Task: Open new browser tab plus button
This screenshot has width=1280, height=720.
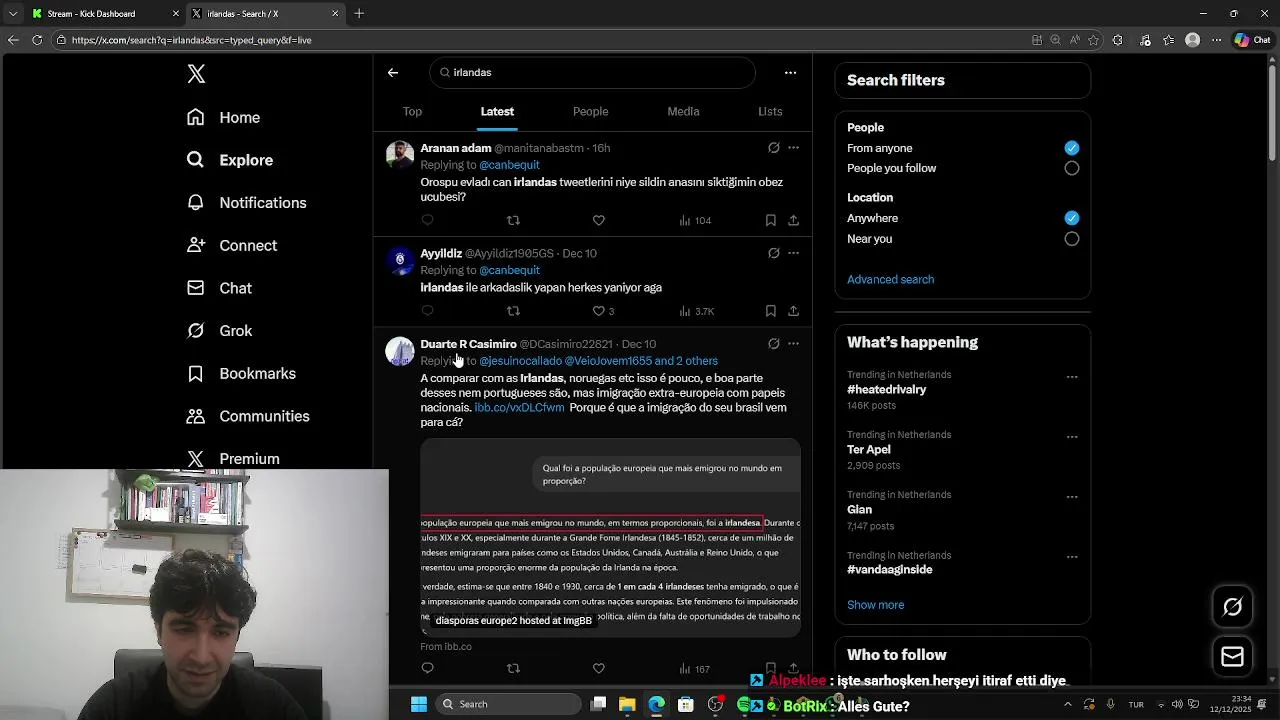Action: pyautogui.click(x=359, y=13)
